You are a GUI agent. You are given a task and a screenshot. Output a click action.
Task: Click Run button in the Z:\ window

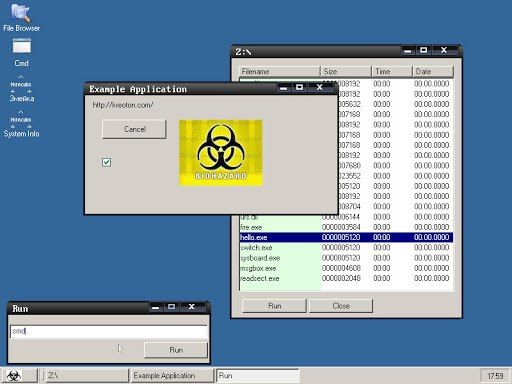[x=274, y=306]
